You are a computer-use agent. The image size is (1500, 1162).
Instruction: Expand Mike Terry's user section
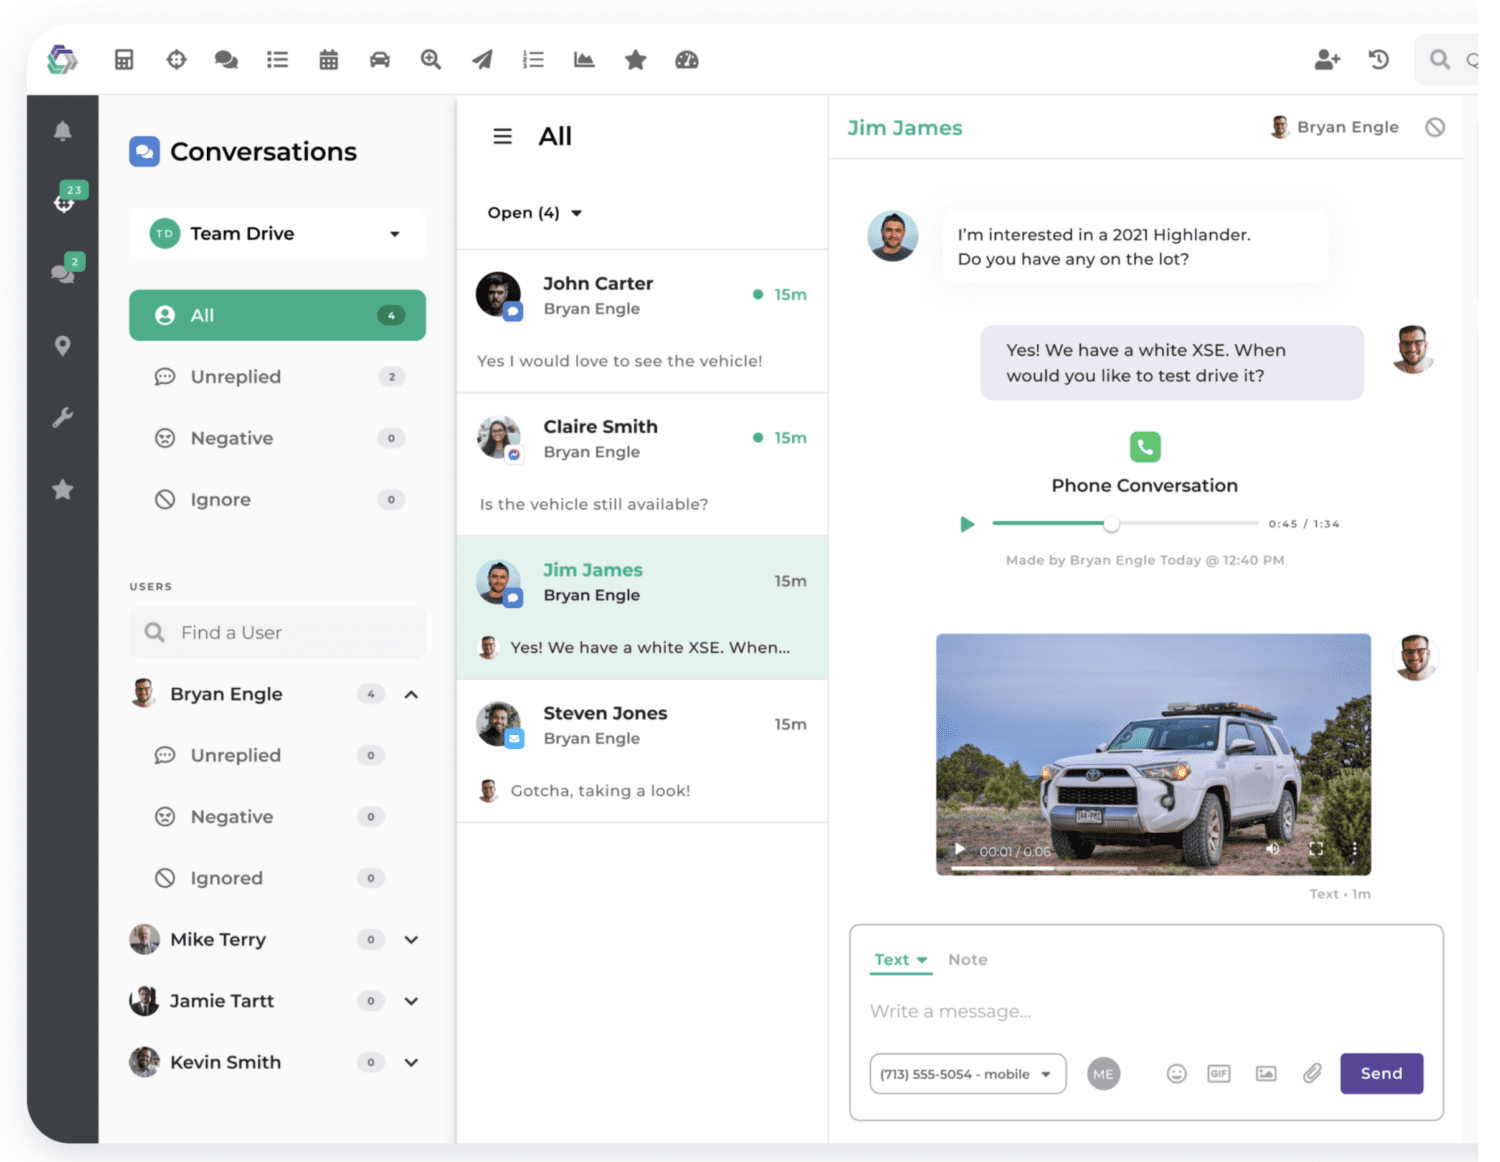pos(411,940)
